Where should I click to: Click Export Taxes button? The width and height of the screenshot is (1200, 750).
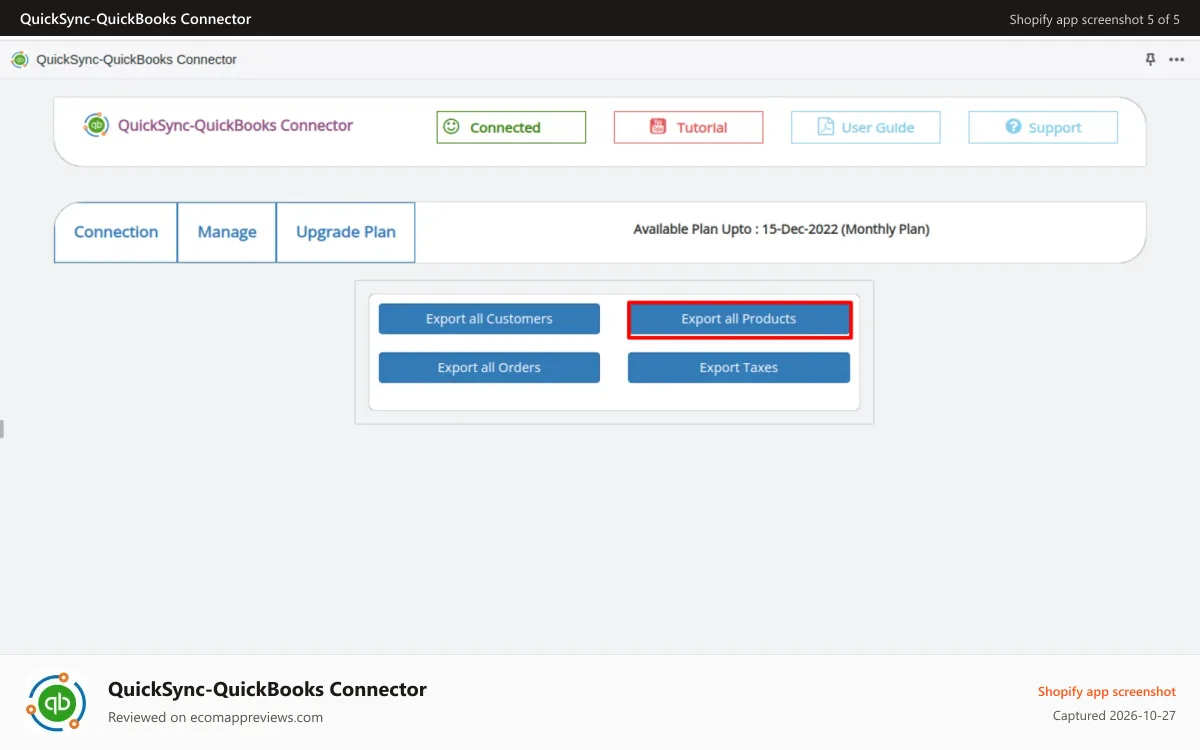point(739,368)
